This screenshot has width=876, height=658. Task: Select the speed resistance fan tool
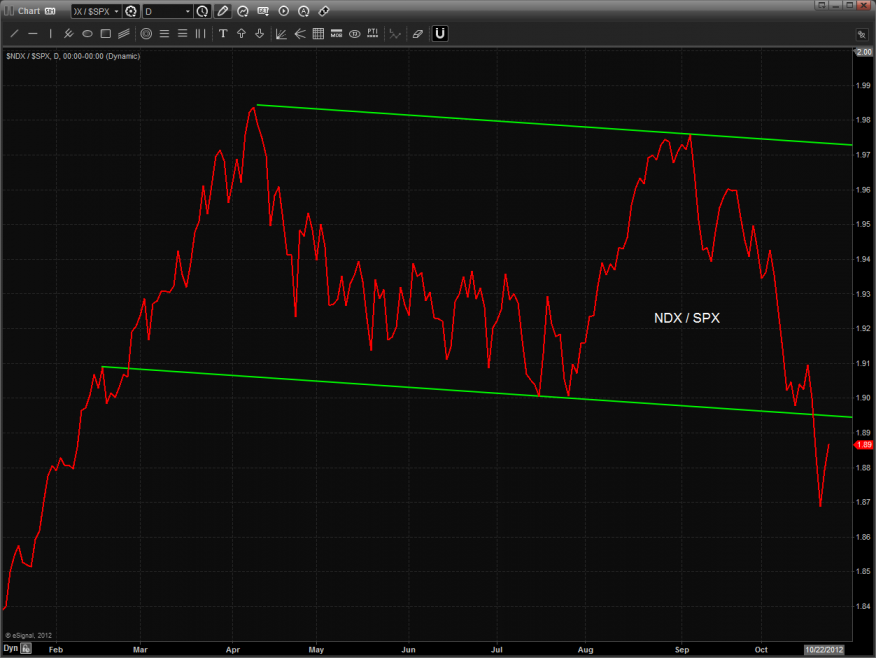click(x=300, y=34)
